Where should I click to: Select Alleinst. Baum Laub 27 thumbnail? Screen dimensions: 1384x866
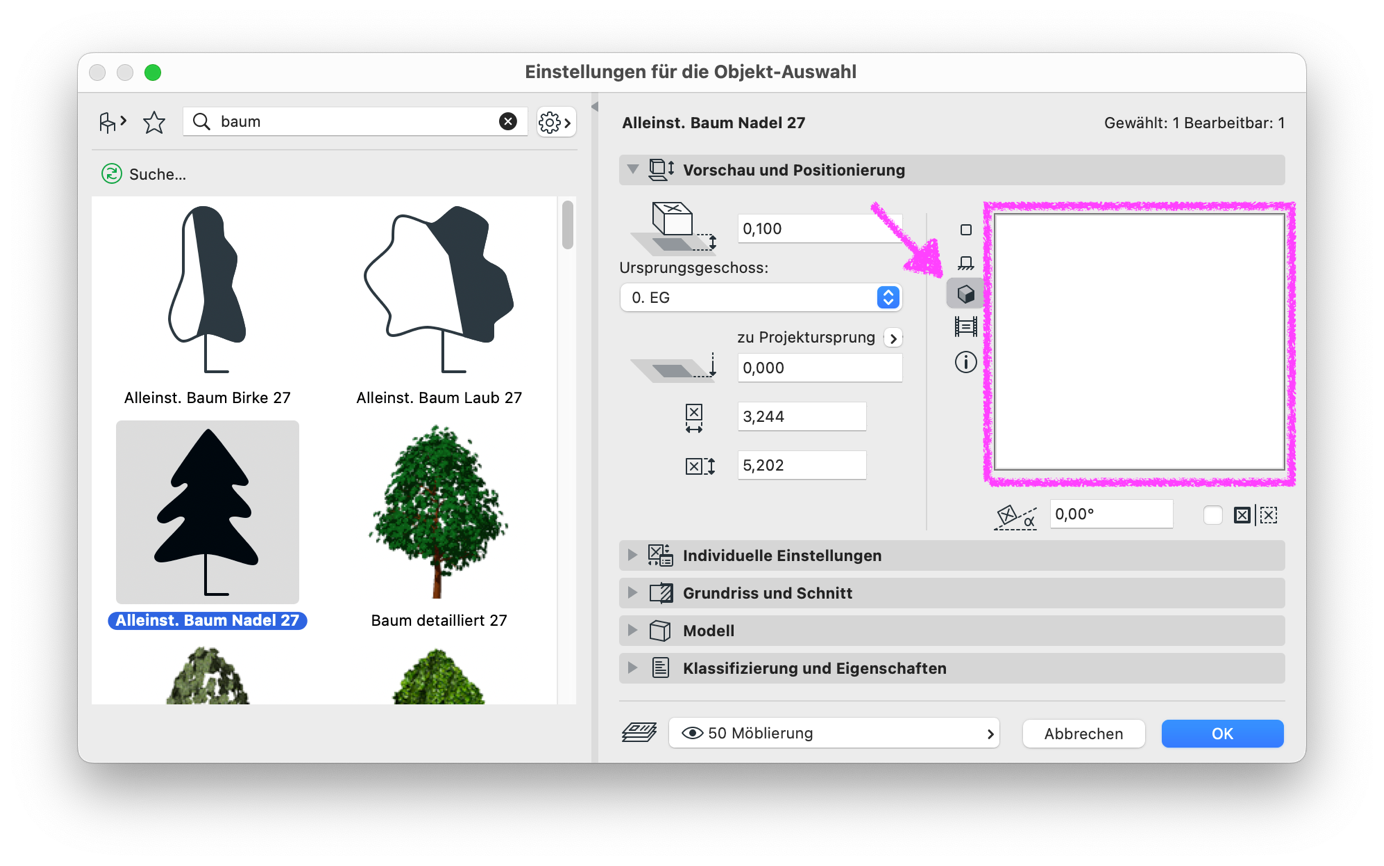tap(439, 290)
